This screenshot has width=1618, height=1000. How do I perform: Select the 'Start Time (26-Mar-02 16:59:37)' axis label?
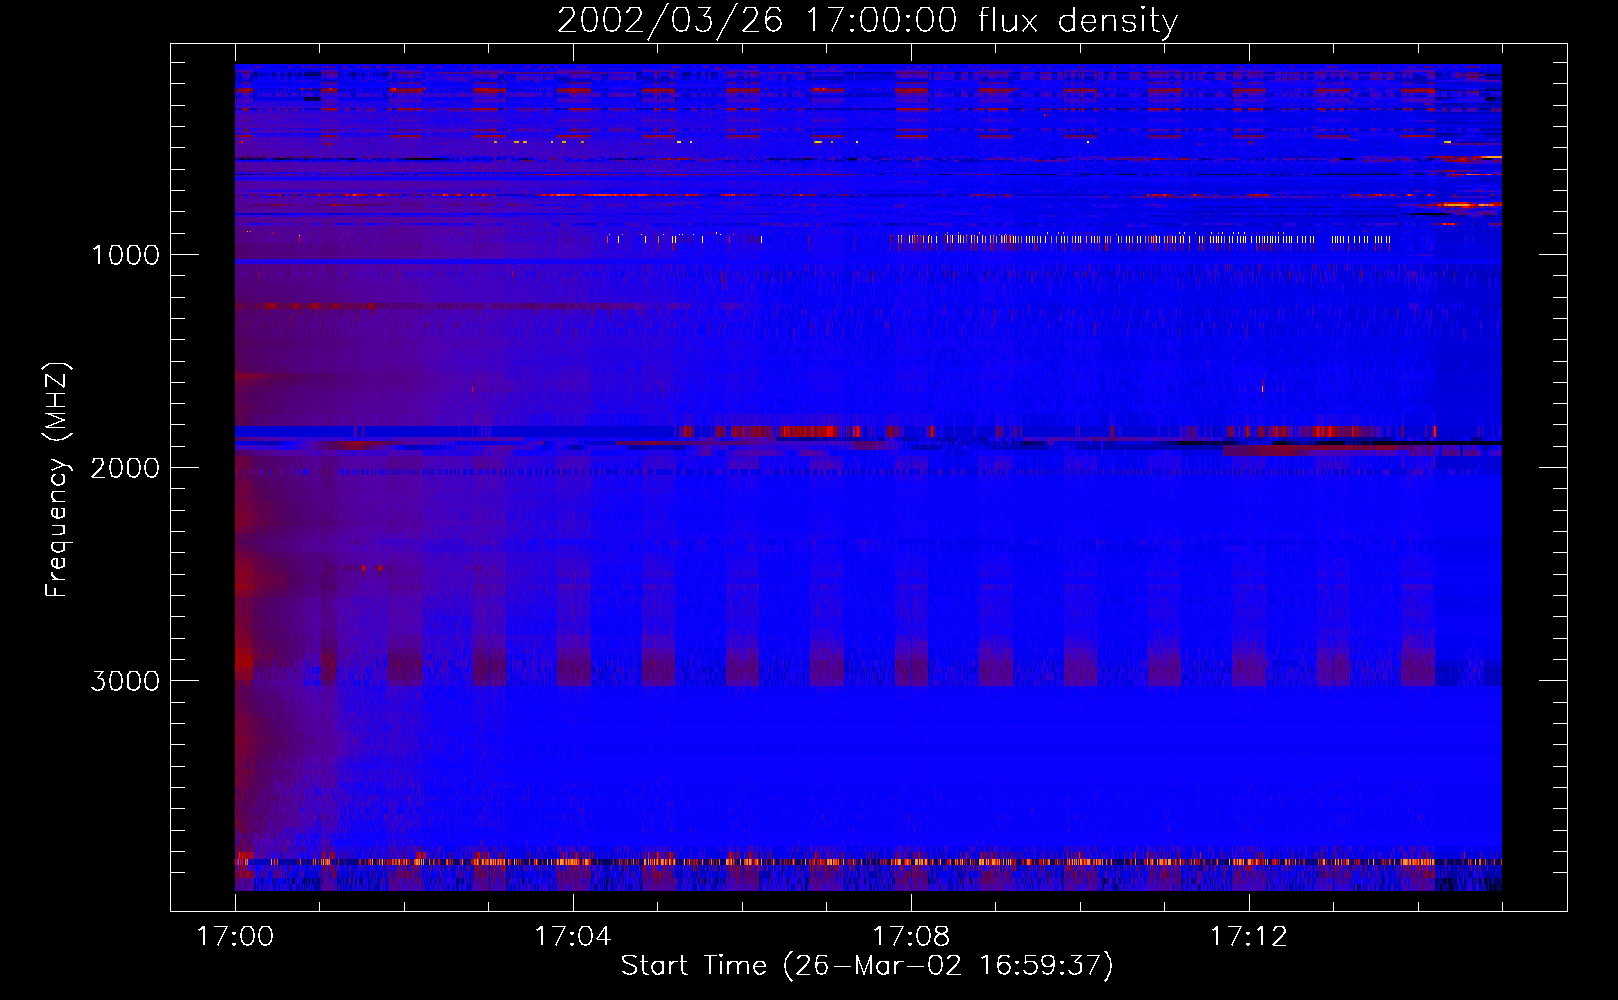point(867,966)
